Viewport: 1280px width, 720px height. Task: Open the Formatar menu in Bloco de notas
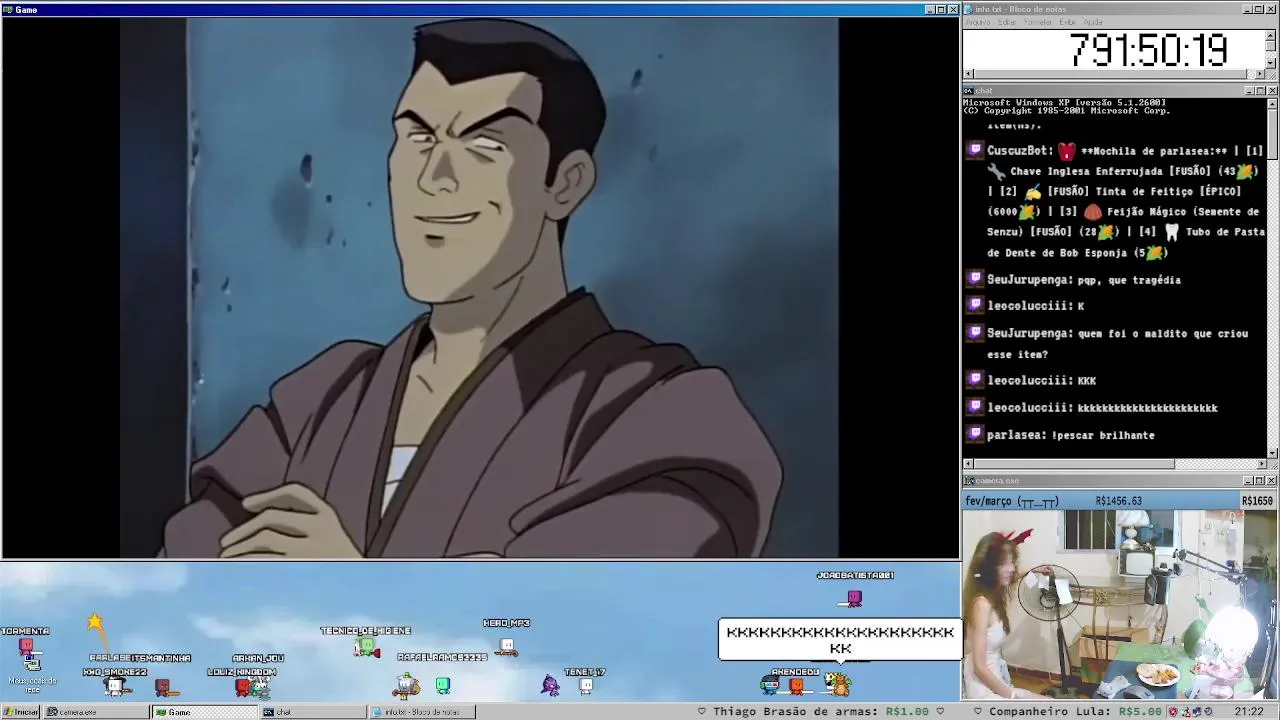(x=1038, y=22)
